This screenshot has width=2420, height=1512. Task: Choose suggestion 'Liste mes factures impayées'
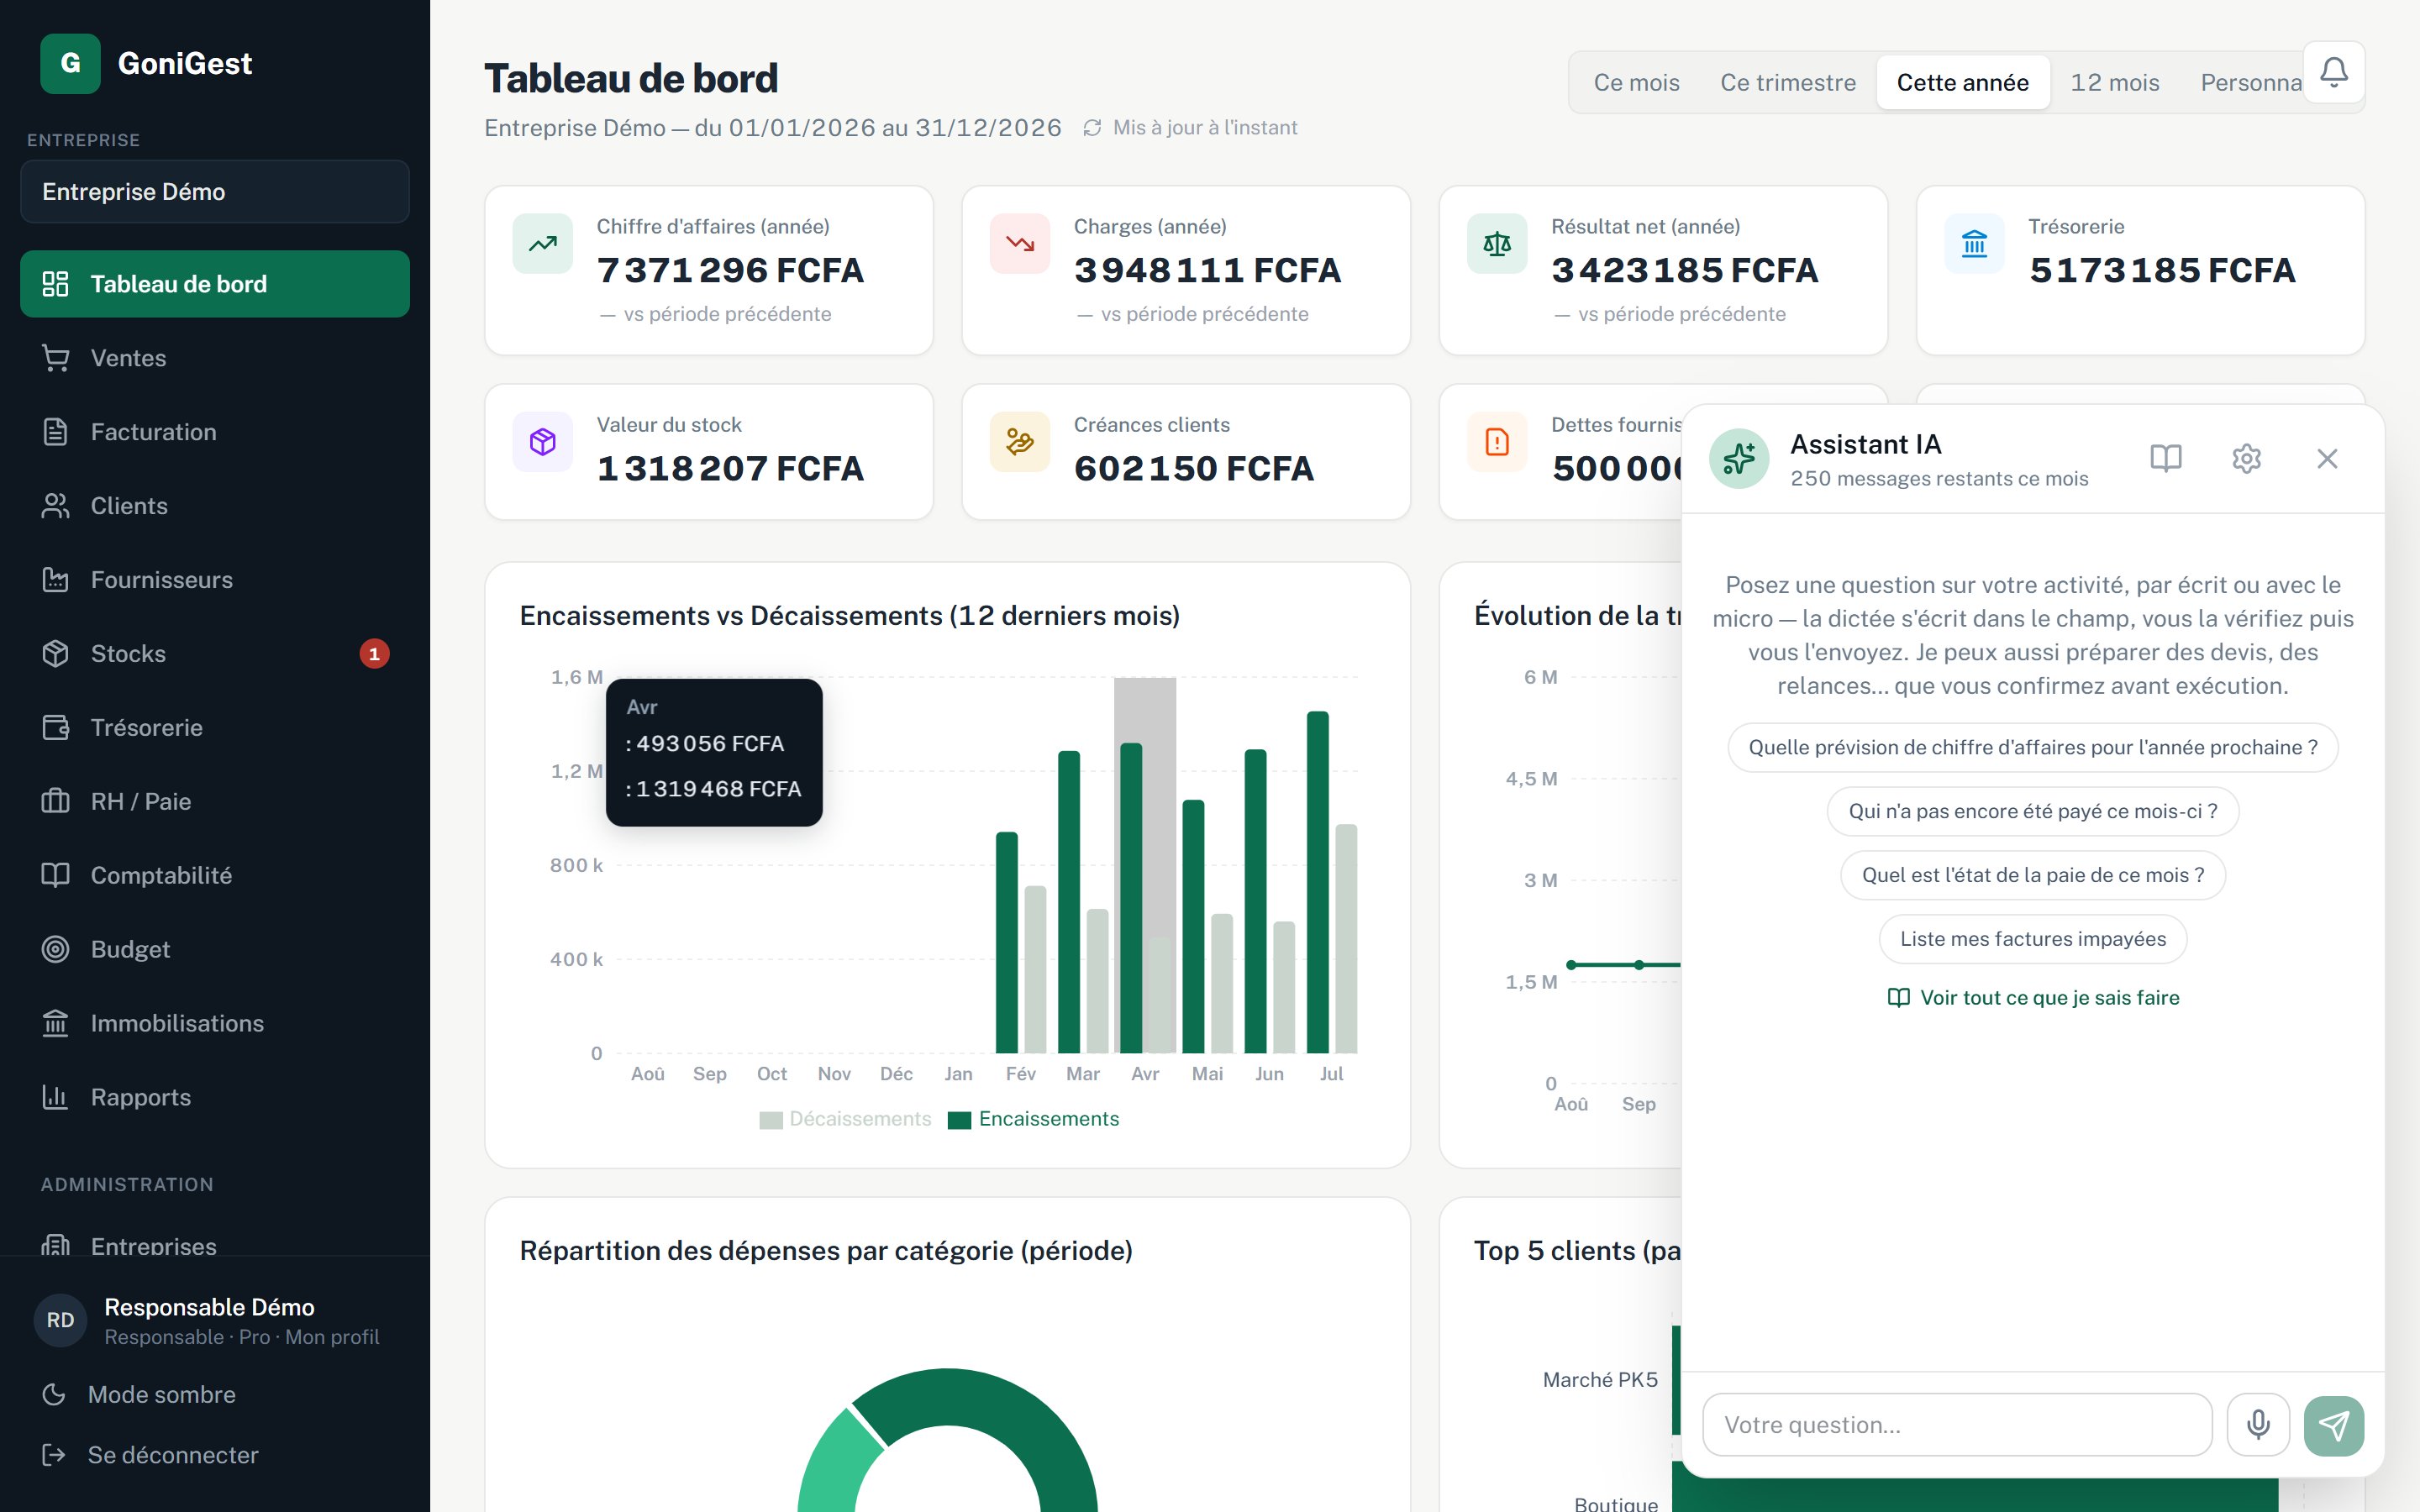click(2033, 940)
